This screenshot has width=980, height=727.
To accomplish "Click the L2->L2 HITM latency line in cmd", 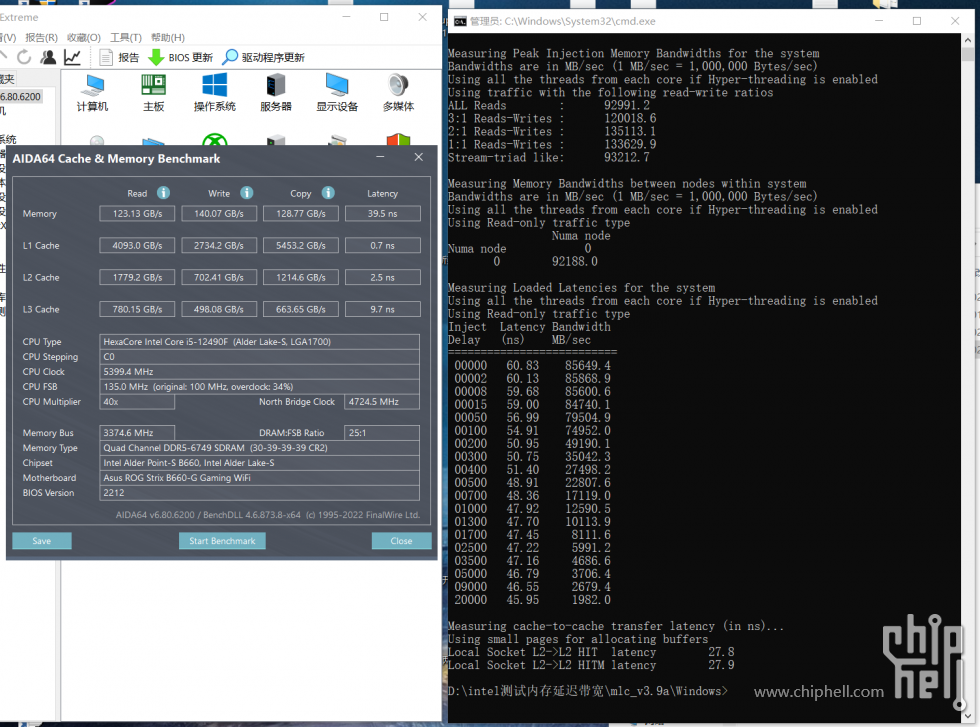I will (591, 665).
